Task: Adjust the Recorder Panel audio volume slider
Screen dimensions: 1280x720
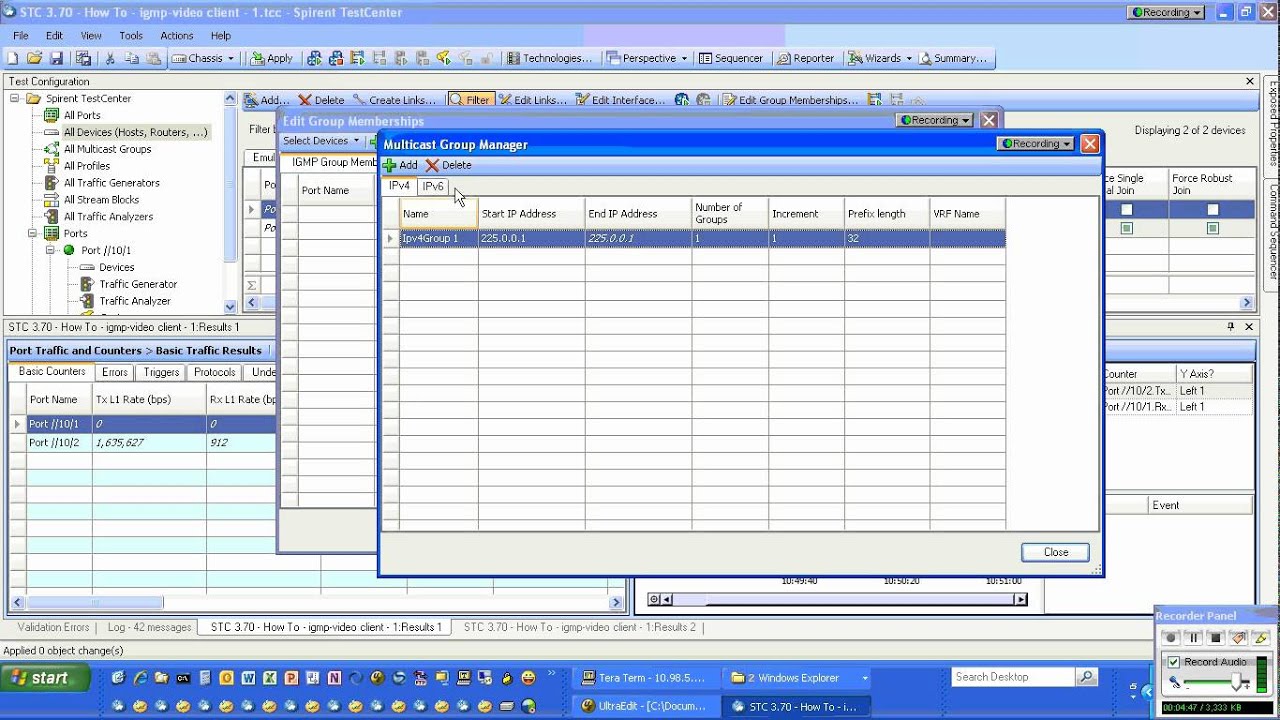Action: pyautogui.click(x=1238, y=682)
